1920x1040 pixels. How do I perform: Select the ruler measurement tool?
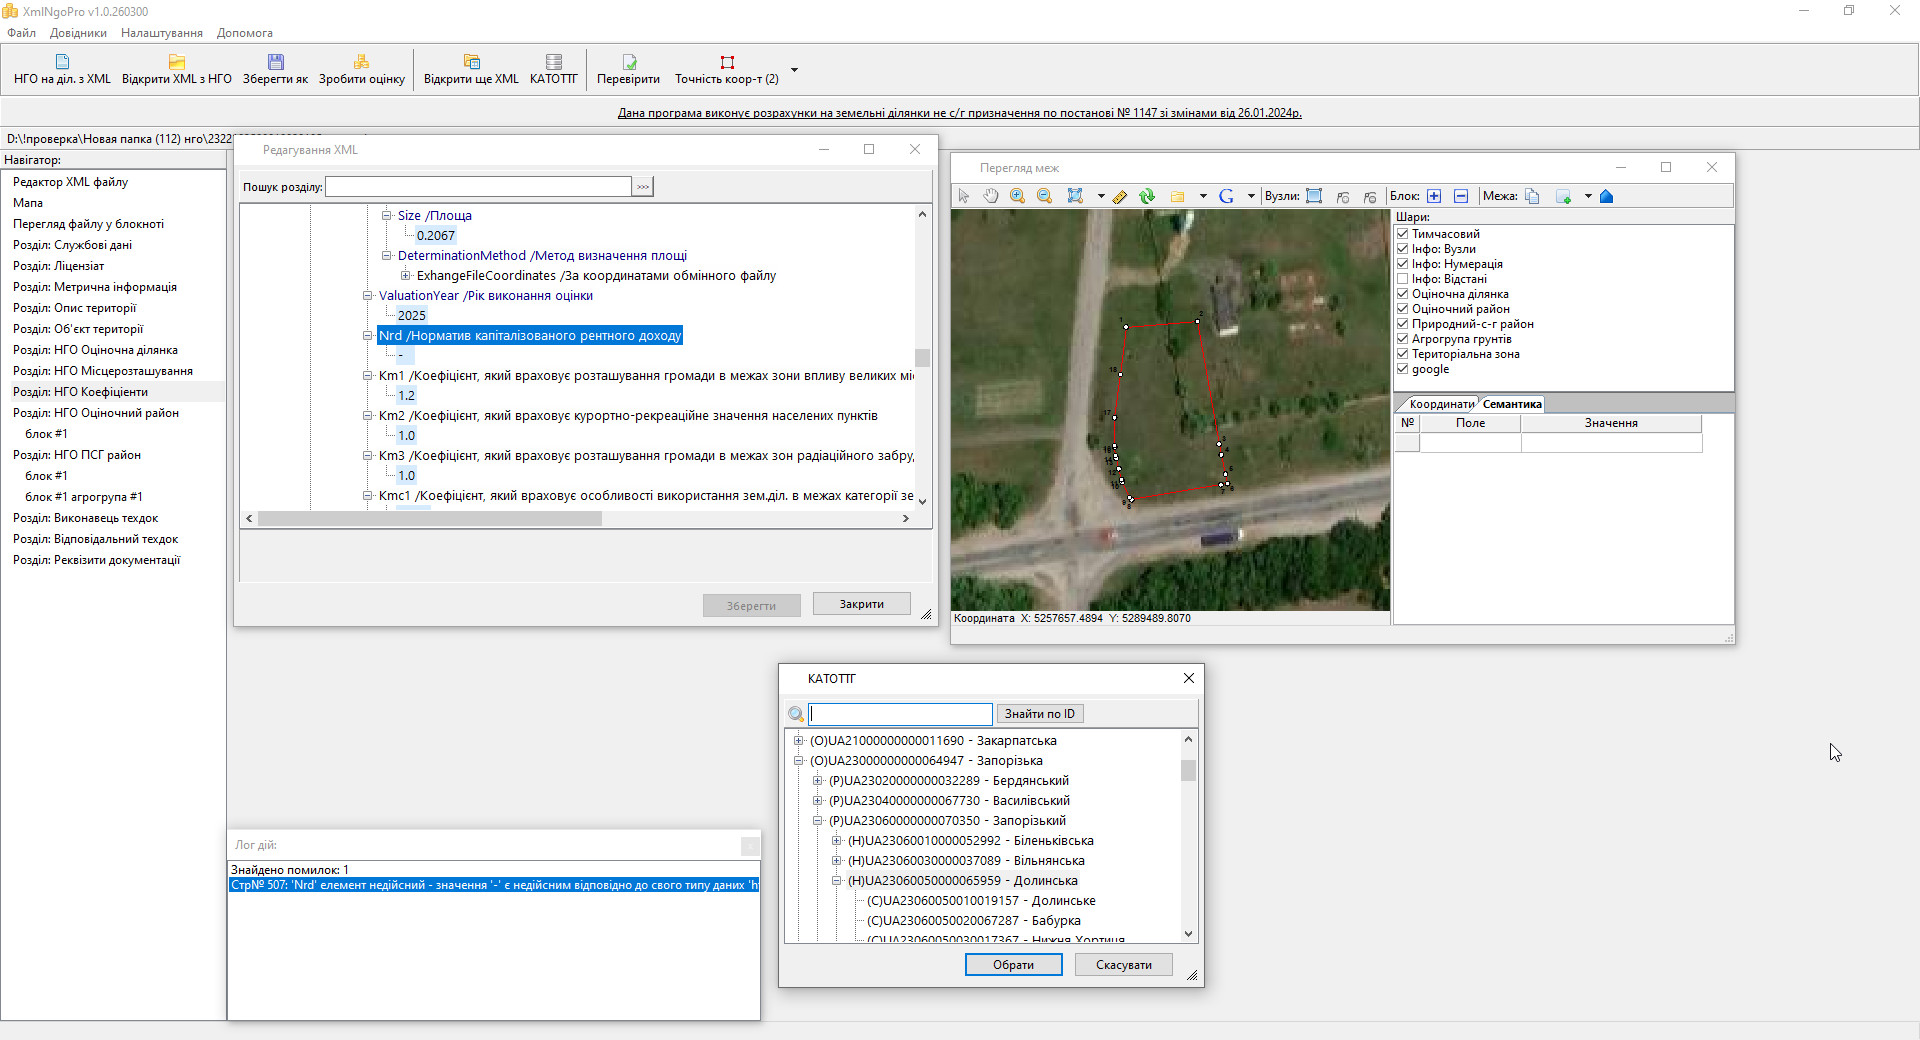coord(1120,196)
